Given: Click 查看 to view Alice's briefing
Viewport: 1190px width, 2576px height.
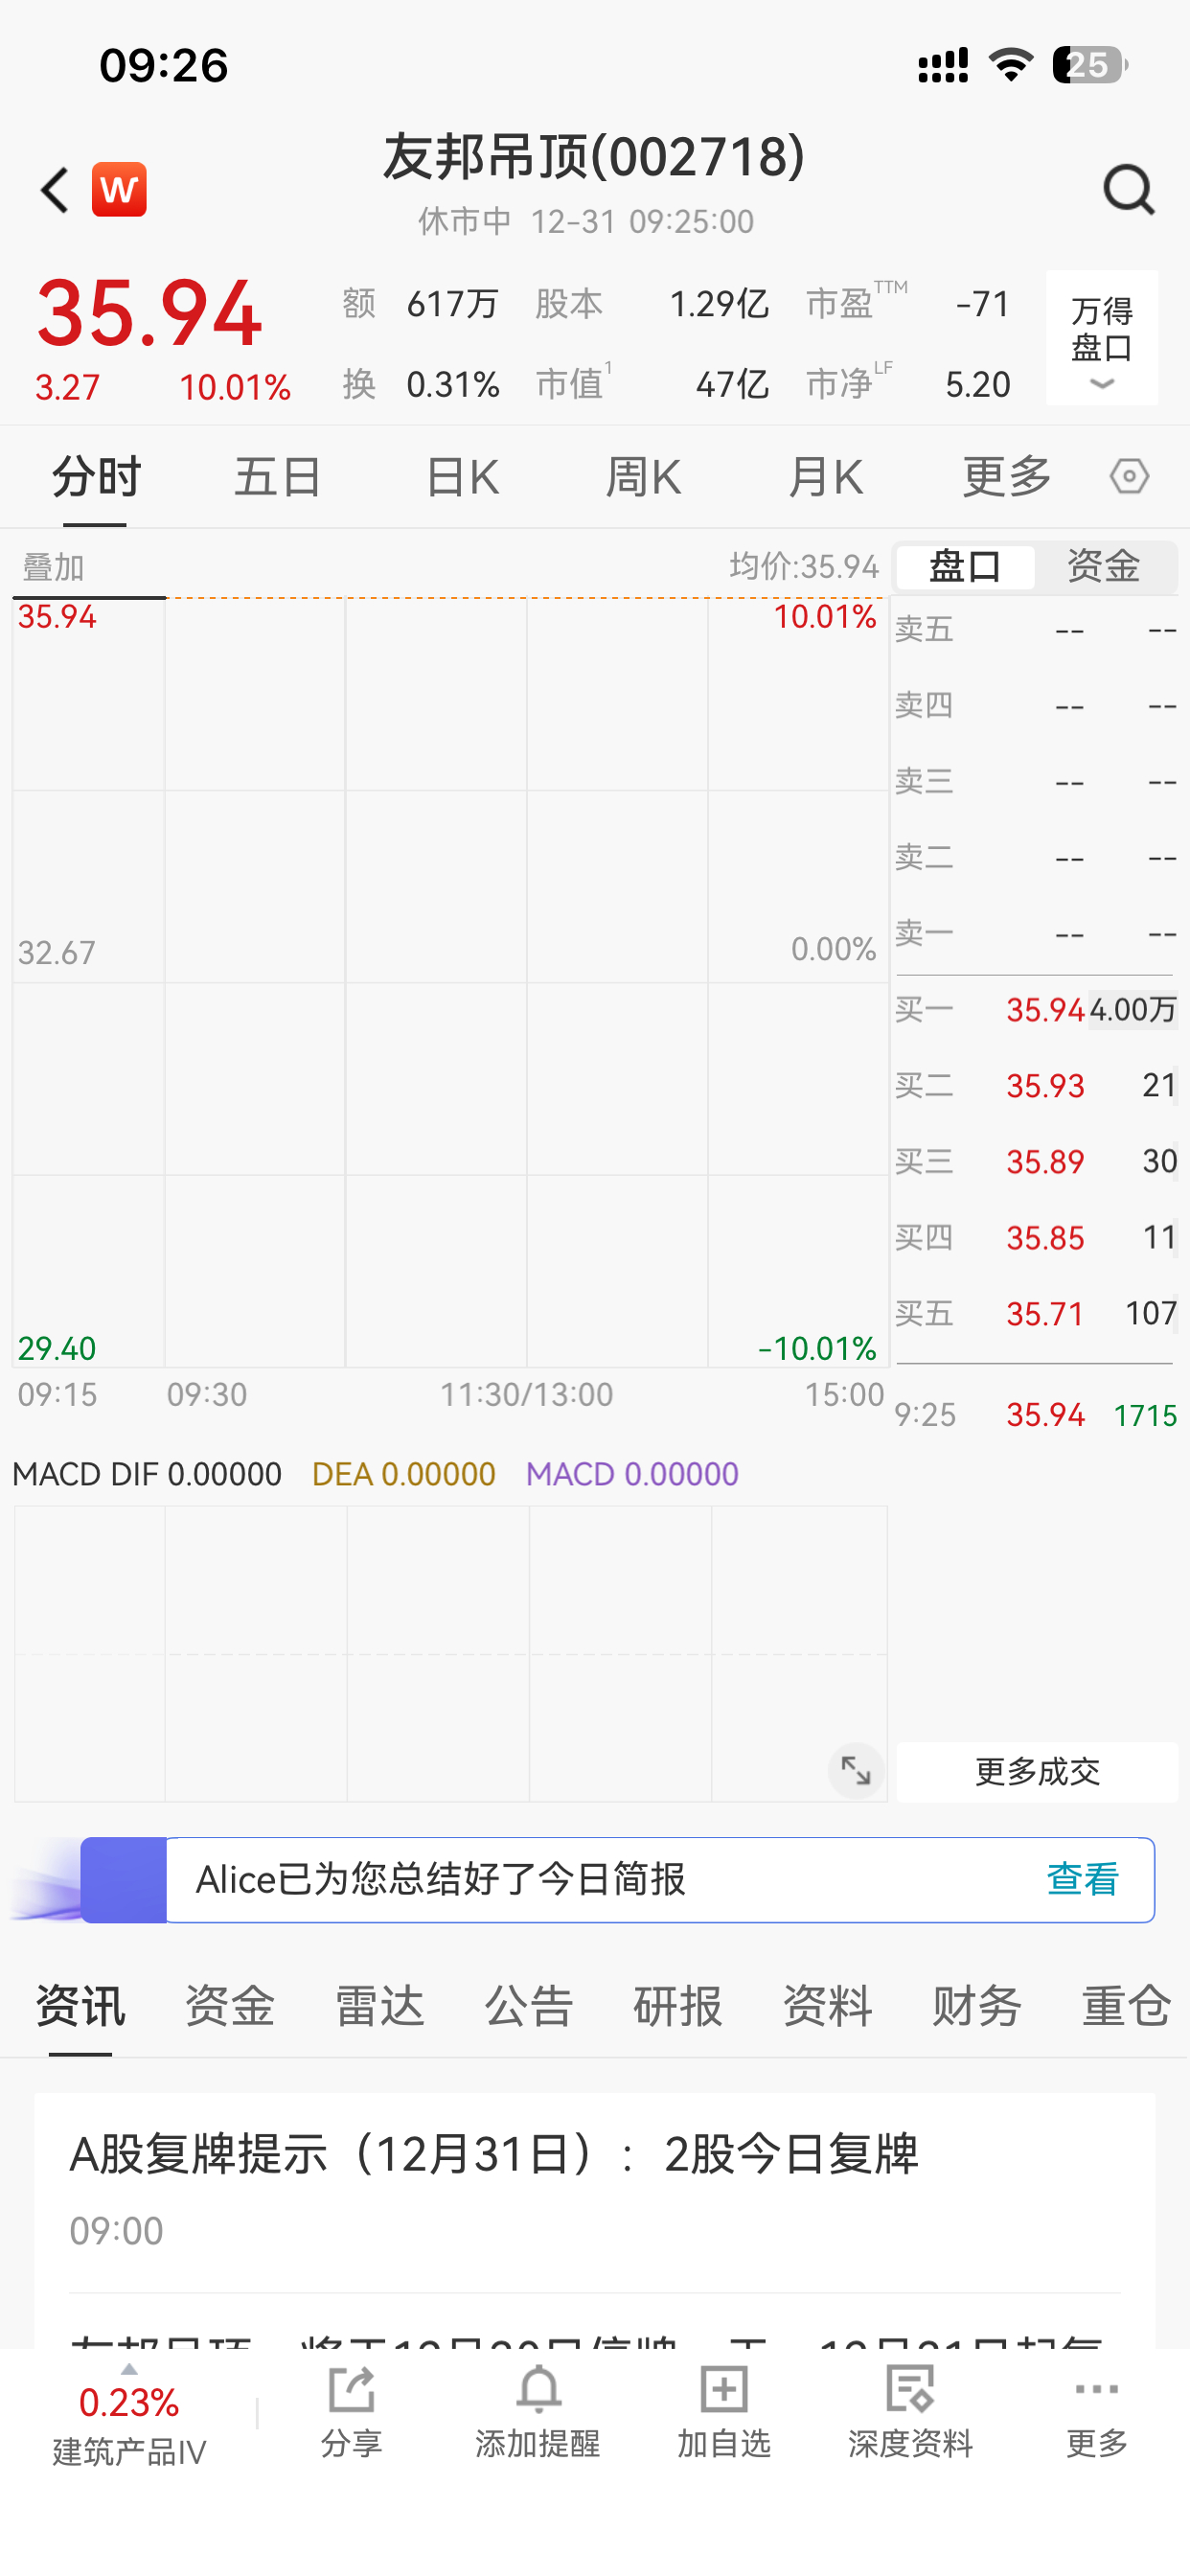Looking at the screenshot, I should click(x=1082, y=1880).
